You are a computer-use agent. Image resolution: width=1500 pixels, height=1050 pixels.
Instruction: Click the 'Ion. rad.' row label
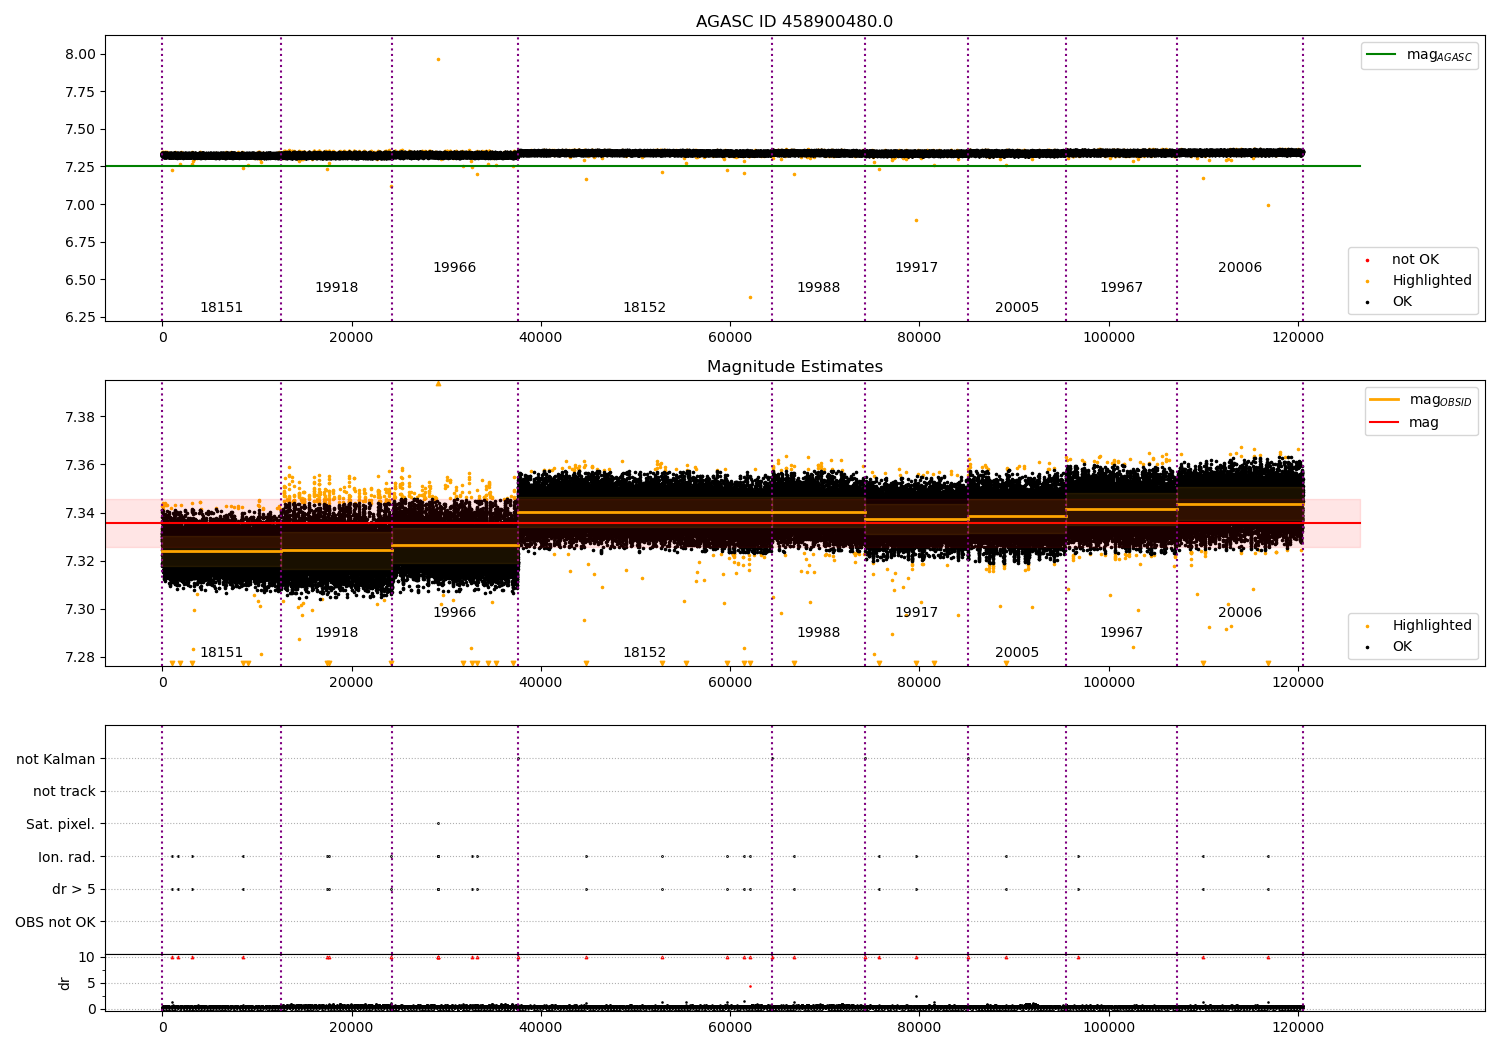click(67, 857)
